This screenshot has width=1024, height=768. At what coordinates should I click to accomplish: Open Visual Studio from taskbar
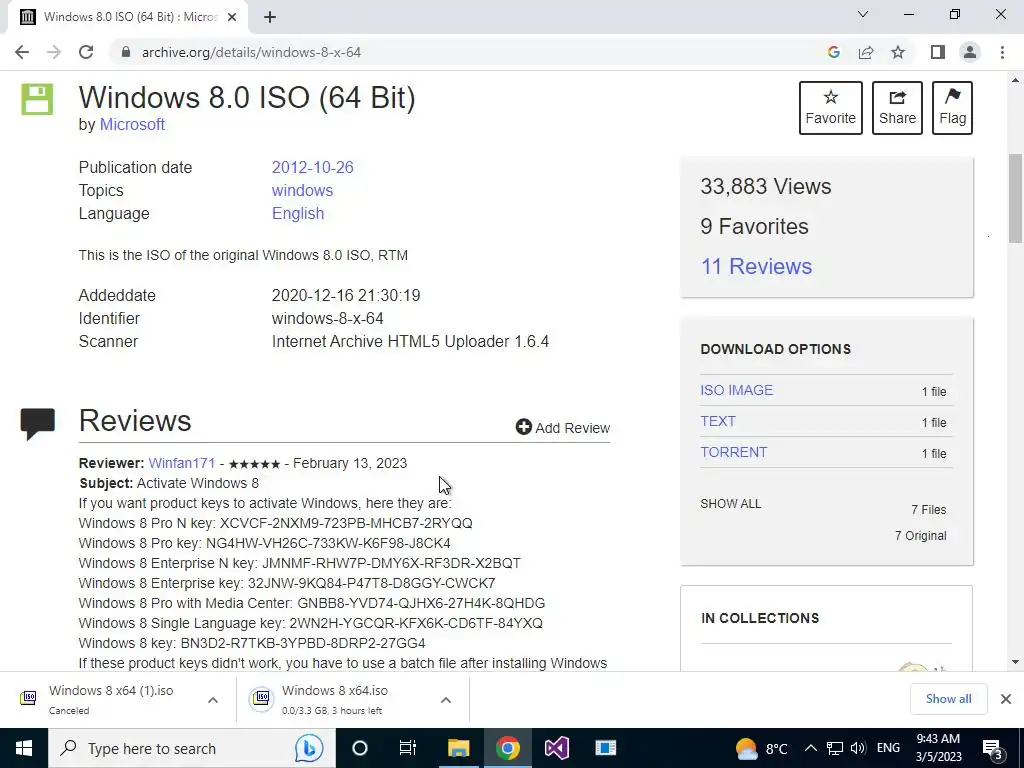[x=556, y=748]
